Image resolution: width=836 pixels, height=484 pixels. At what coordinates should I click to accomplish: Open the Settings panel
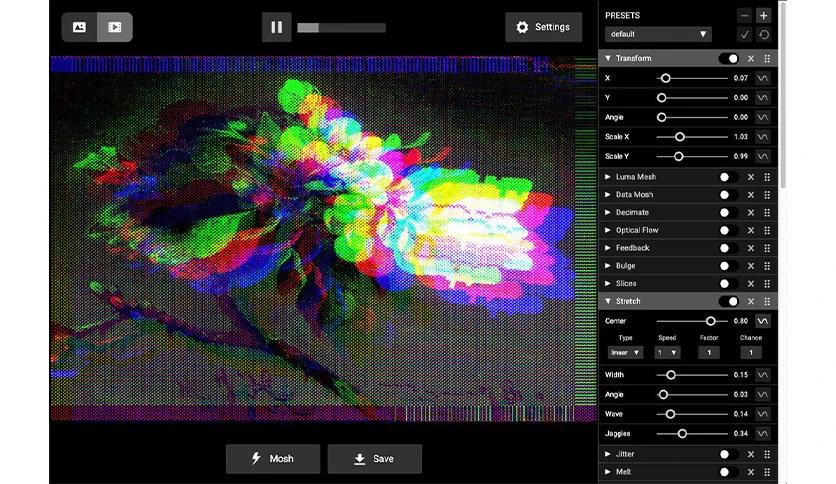click(543, 27)
